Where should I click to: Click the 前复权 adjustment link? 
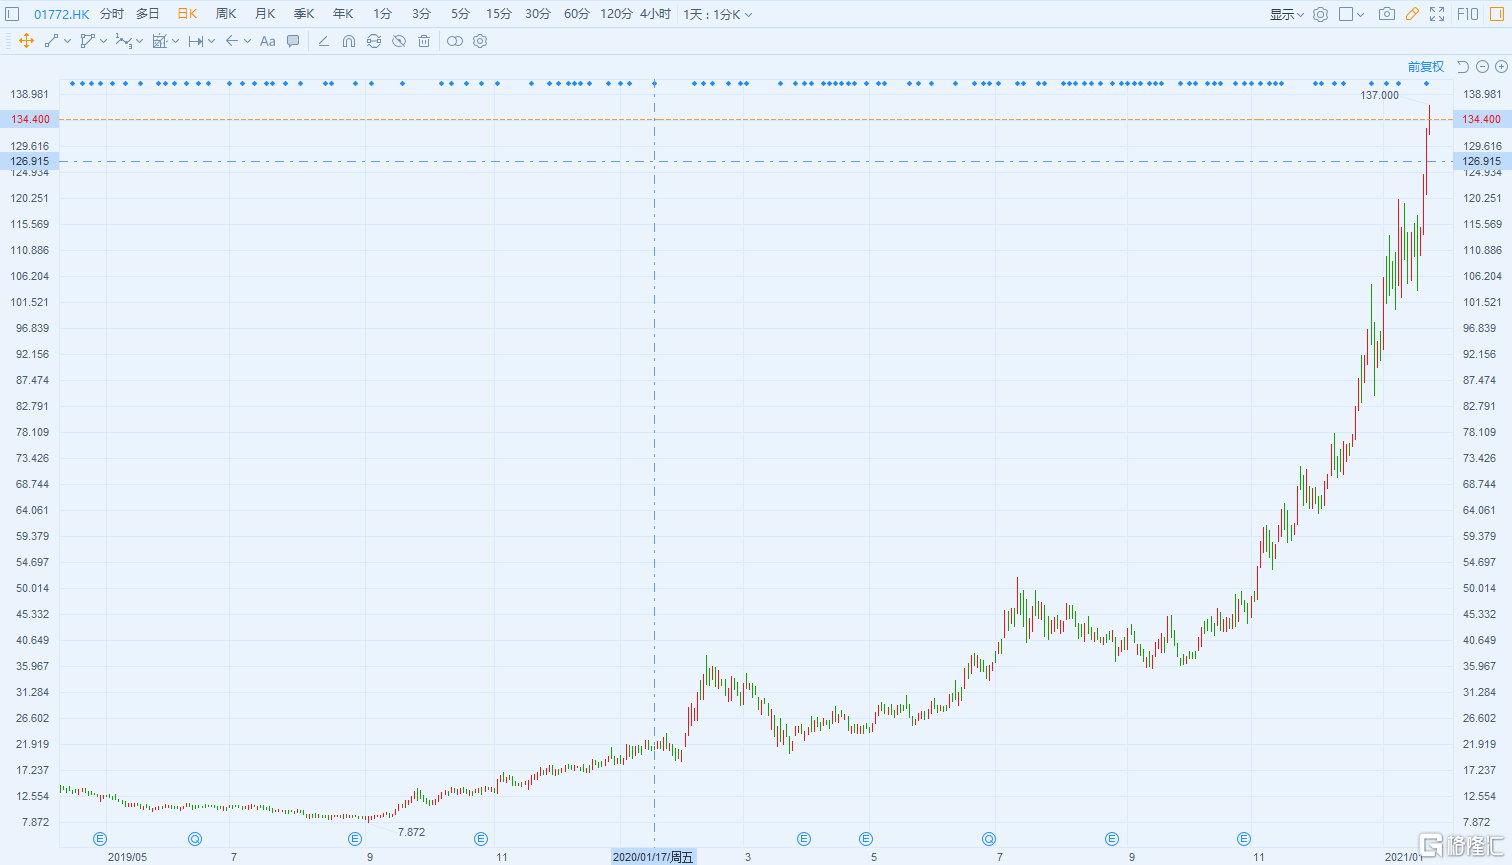pos(1425,67)
